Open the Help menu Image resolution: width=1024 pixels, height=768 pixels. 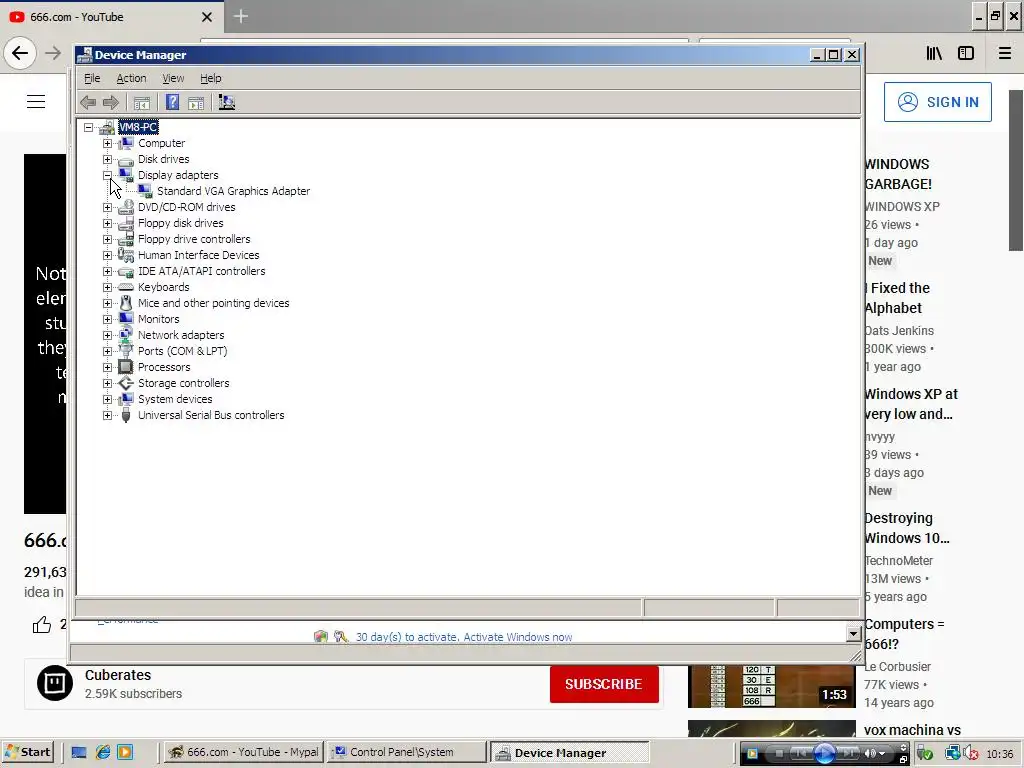point(210,78)
